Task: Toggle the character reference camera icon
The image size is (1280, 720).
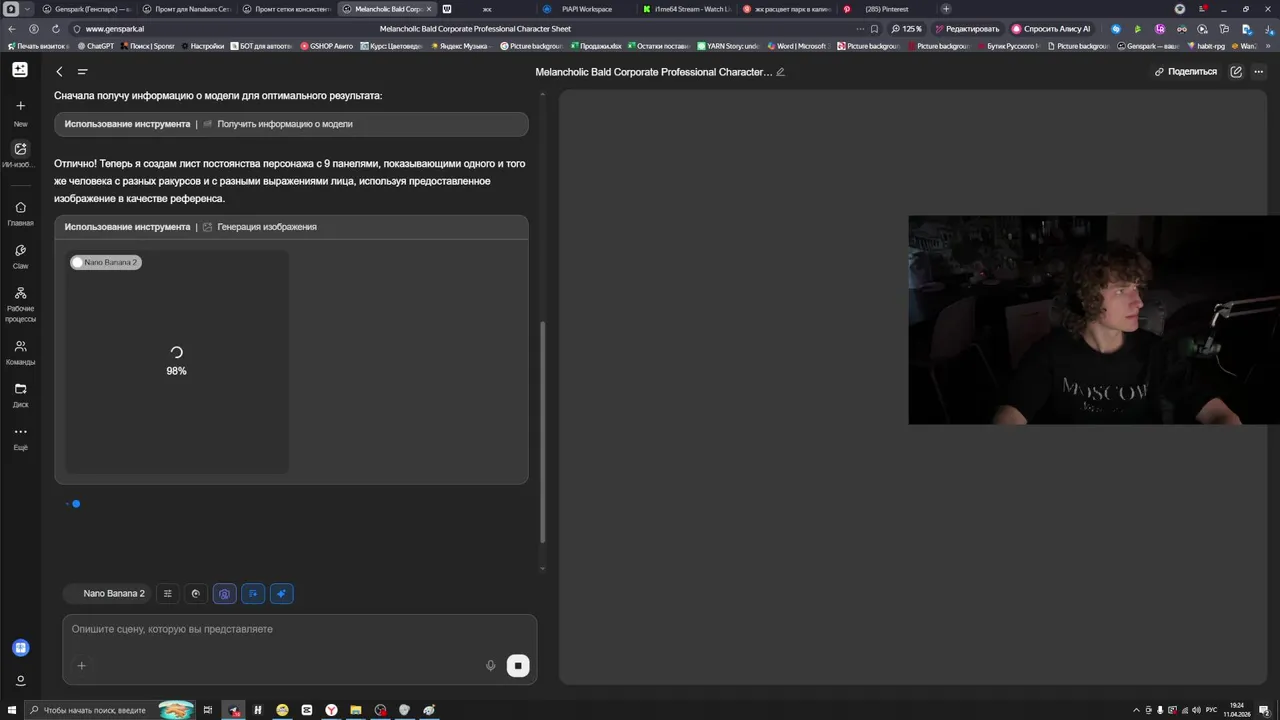Action: (224, 594)
